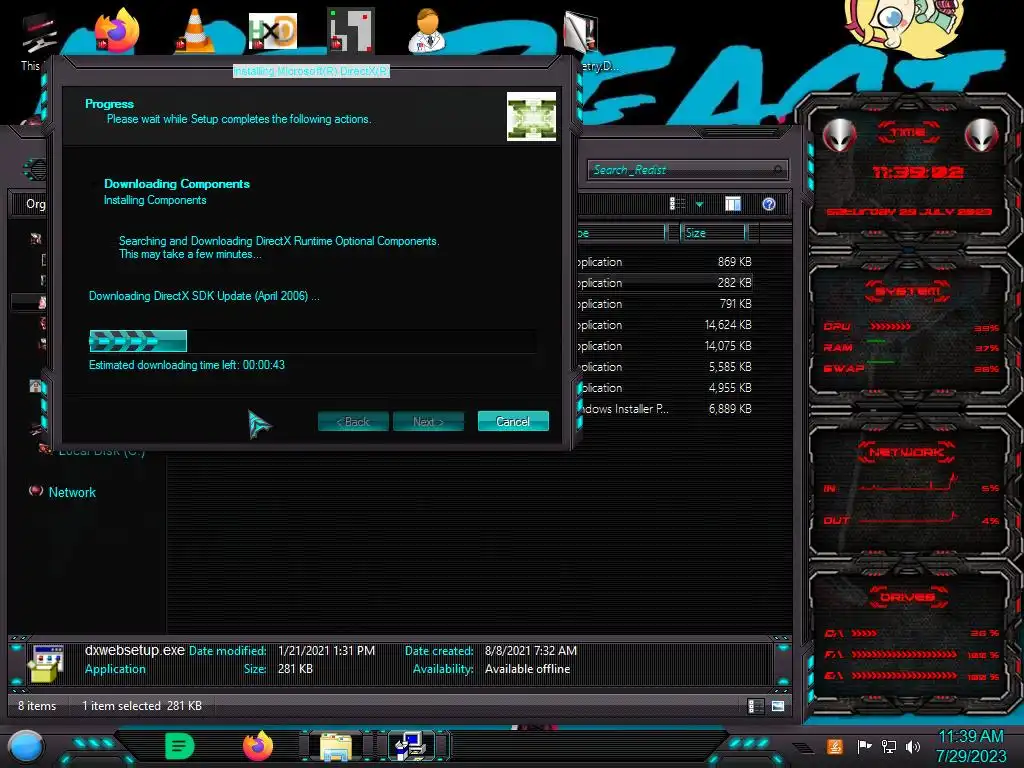Select Network in the Explorer navigation pane
The height and width of the screenshot is (768, 1024).
point(72,492)
